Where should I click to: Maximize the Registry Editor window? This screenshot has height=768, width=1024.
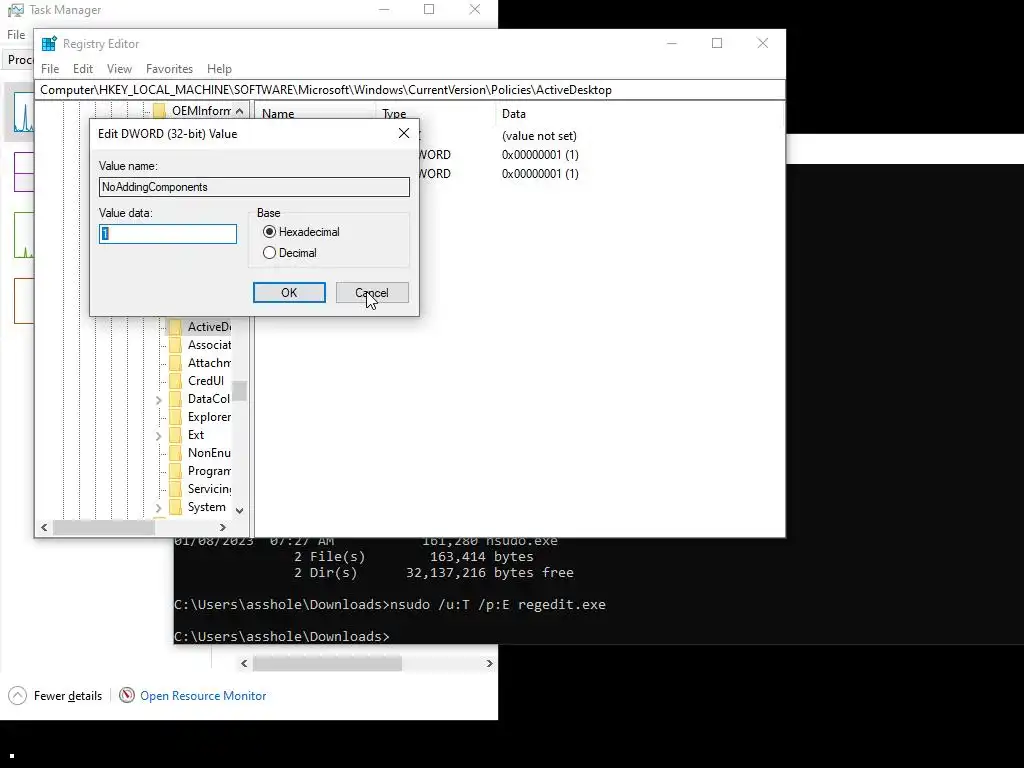click(717, 43)
